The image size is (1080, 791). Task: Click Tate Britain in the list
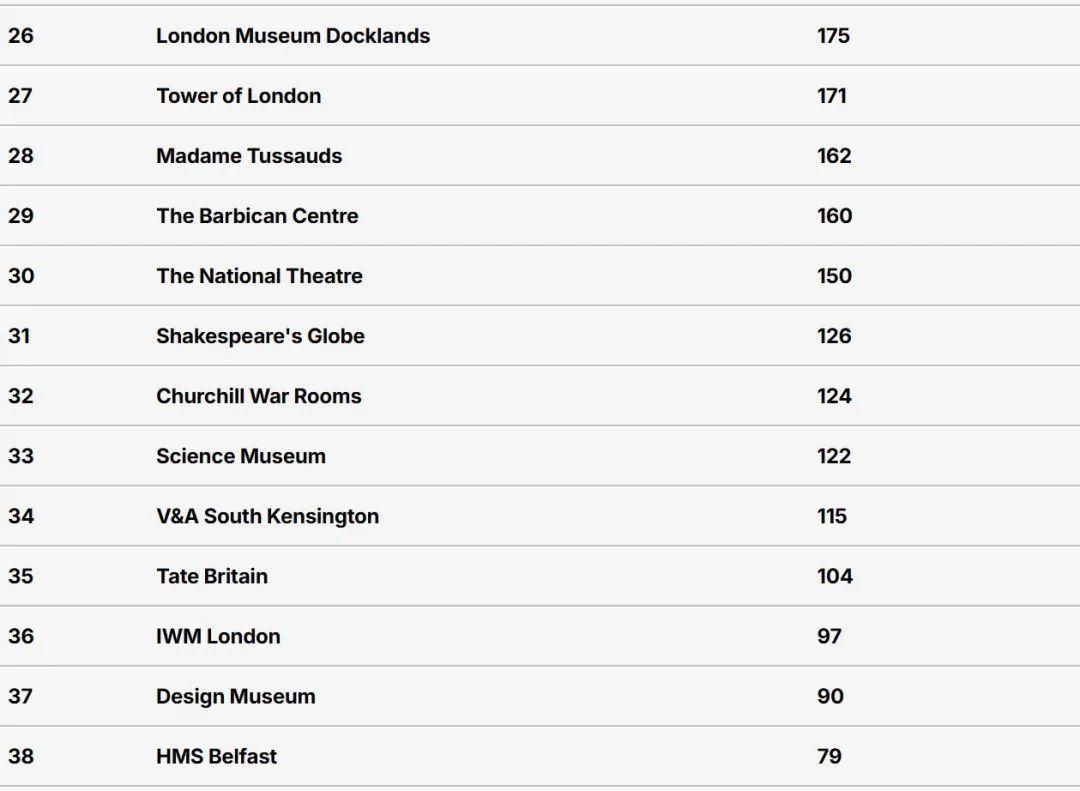211,576
